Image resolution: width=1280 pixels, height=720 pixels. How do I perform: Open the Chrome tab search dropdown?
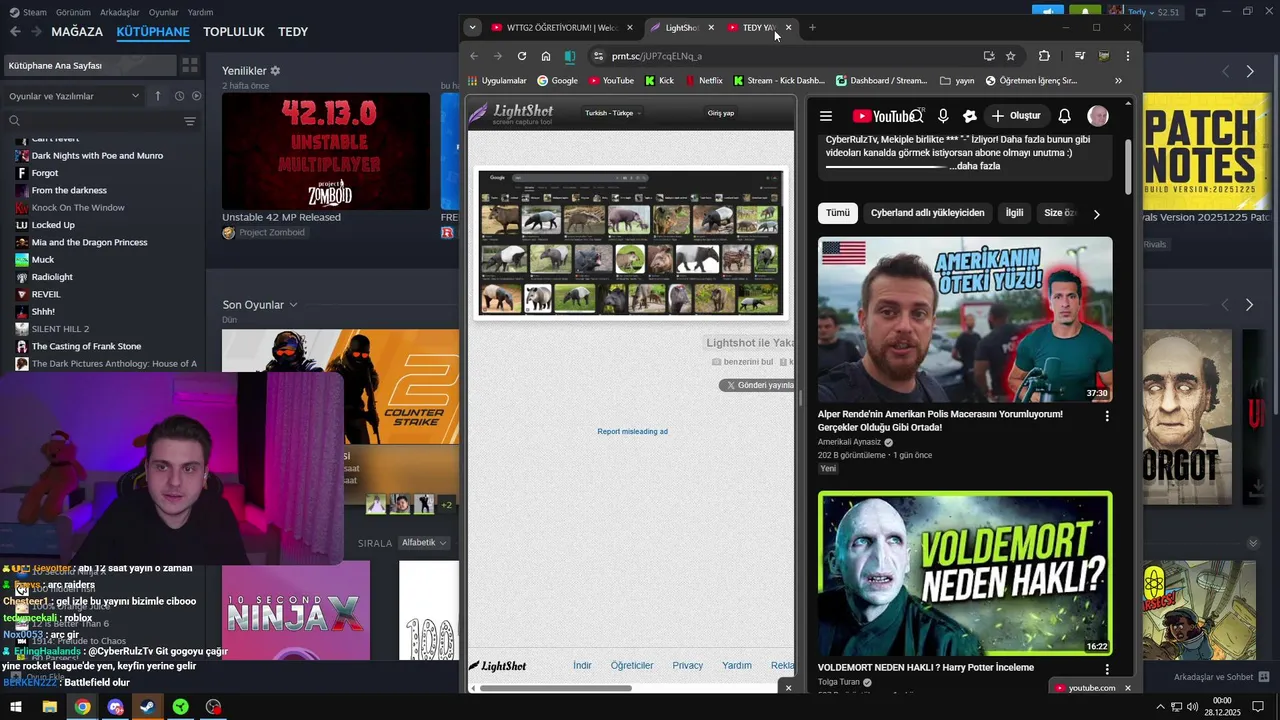[x=473, y=27]
